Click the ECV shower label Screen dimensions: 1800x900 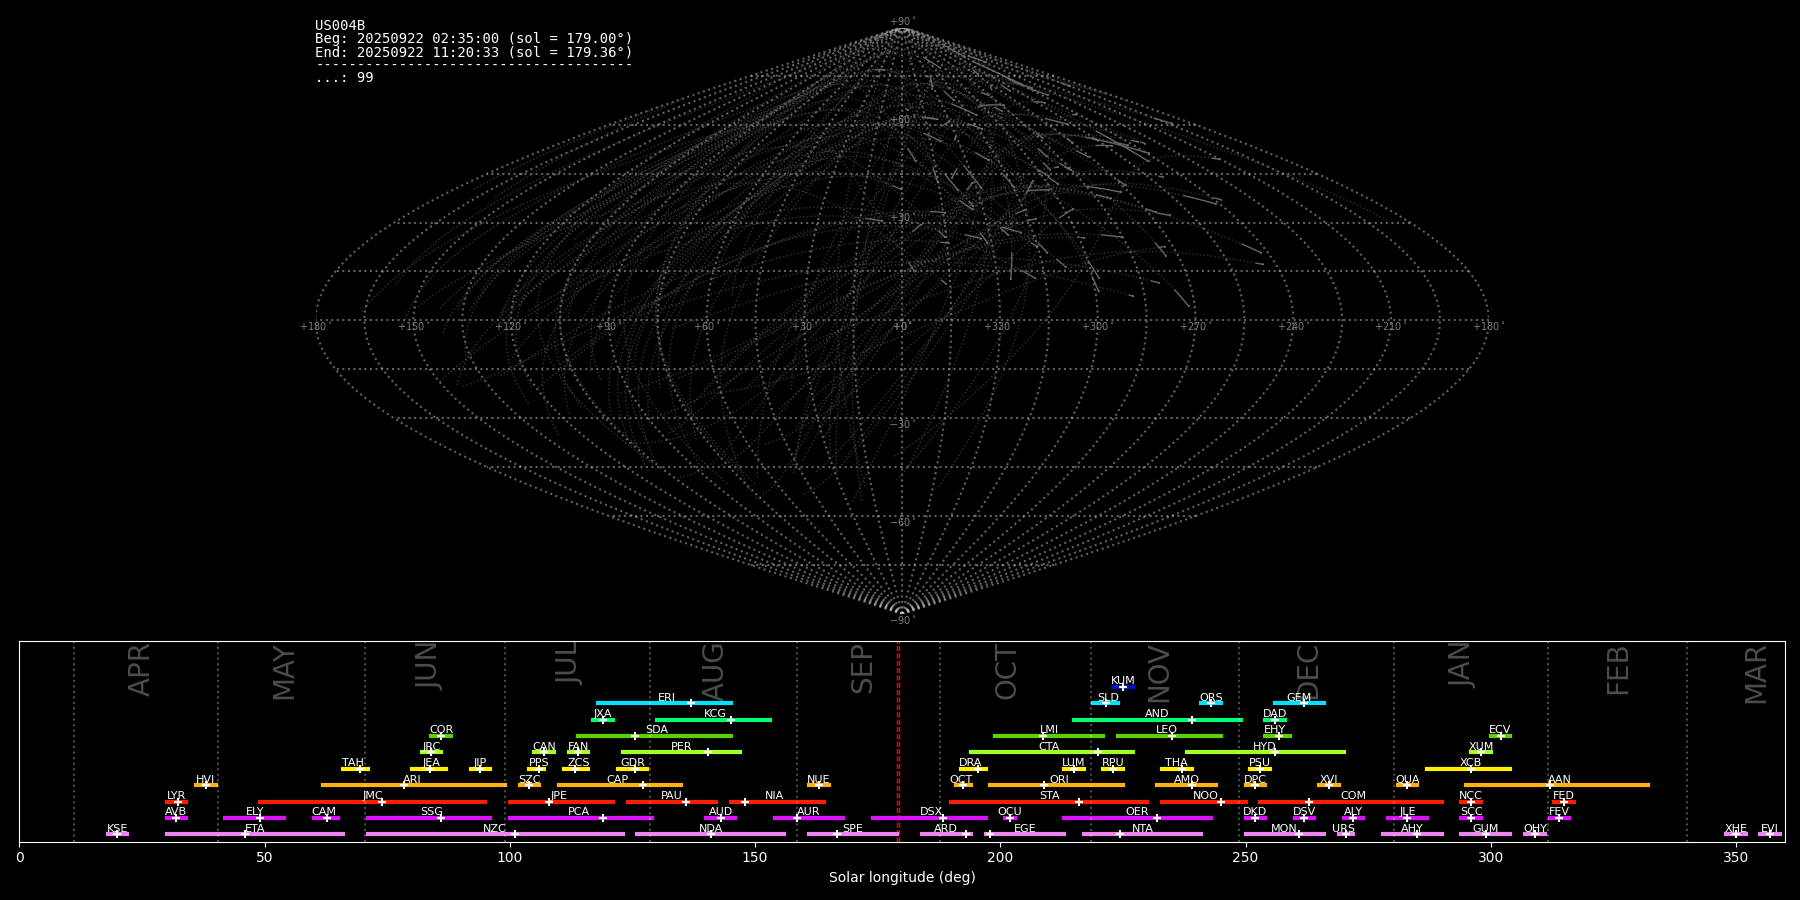point(1499,730)
